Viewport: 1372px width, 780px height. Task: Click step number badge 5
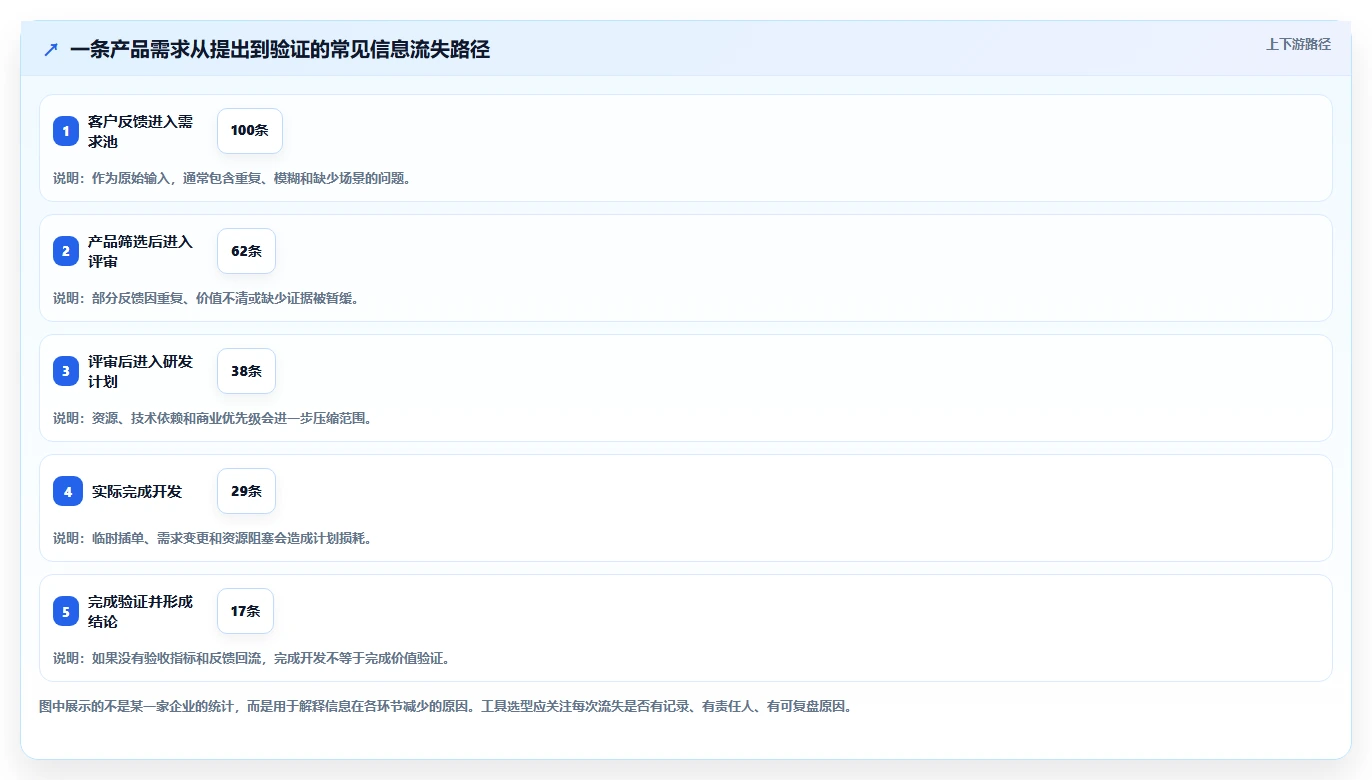tap(66, 611)
